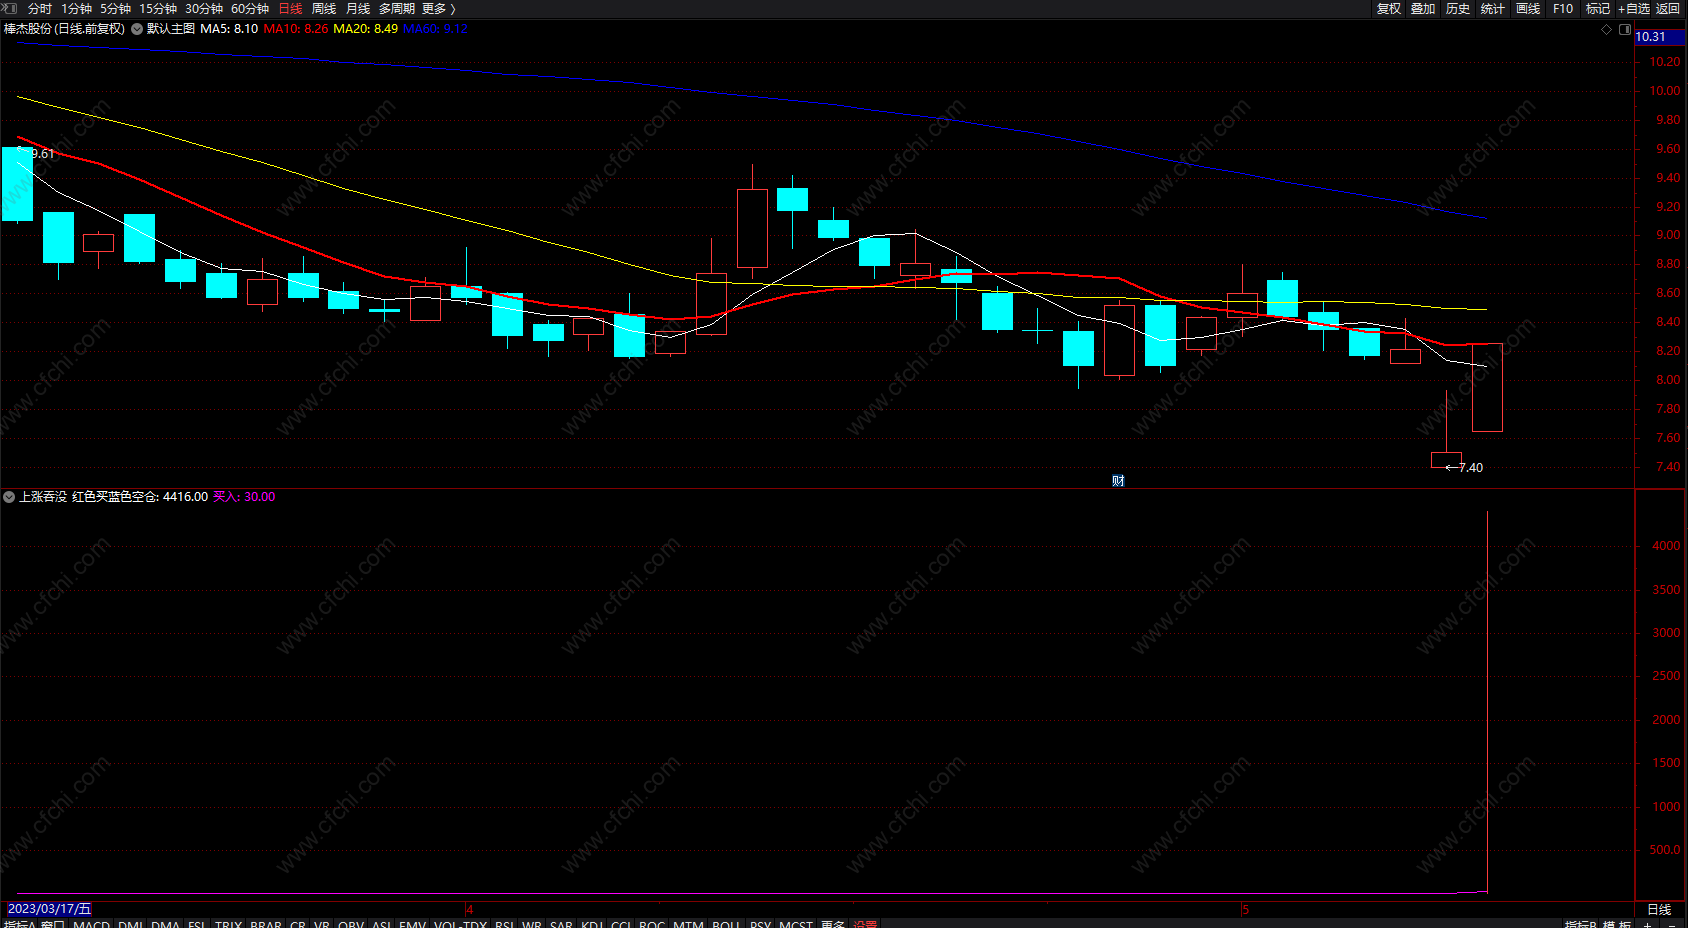Add stock with +自选

(1633, 8)
